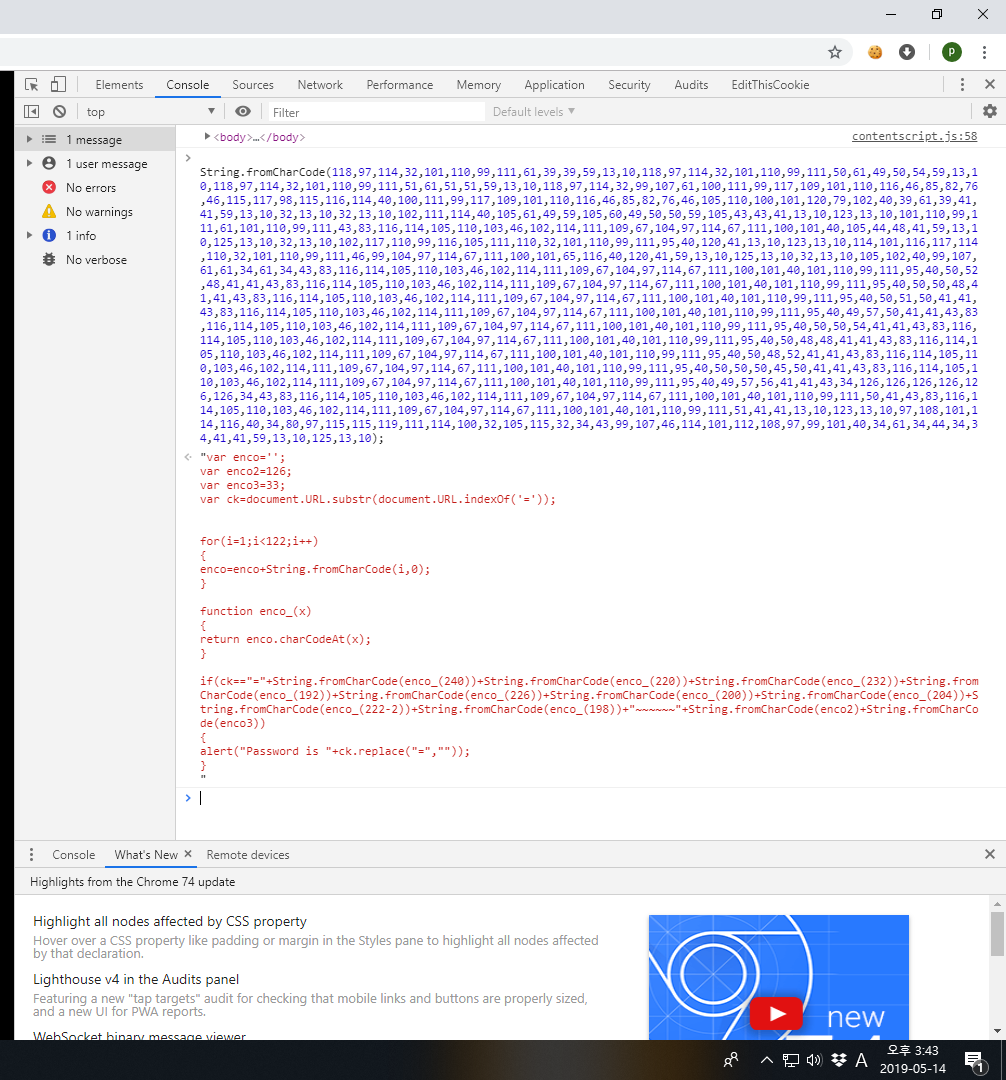Click the console Filter input field
1006x1080 pixels.
tap(375, 112)
